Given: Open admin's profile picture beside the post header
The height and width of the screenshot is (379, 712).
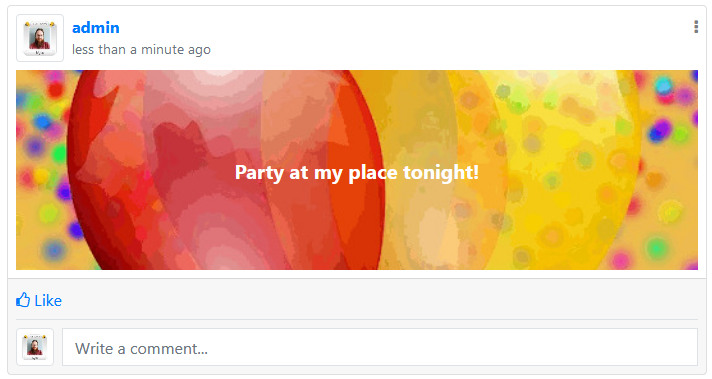Looking at the screenshot, I should (40, 38).
